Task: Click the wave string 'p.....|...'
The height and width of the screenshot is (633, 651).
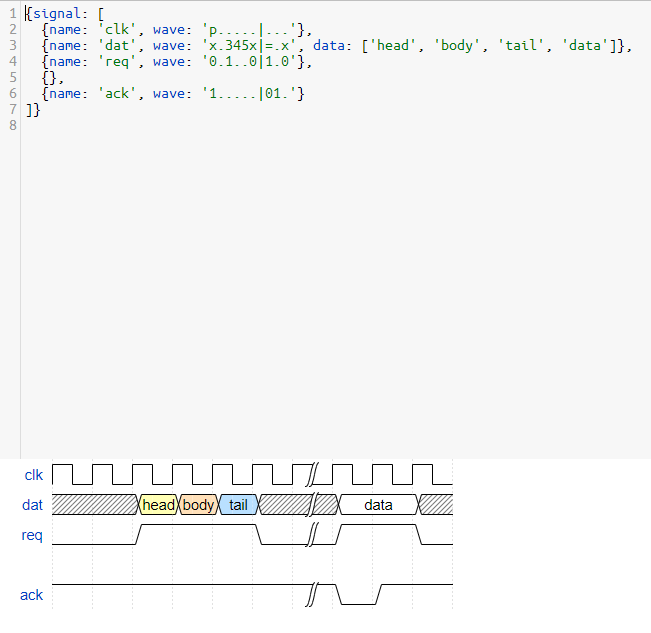Action: (x=249, y=29)
